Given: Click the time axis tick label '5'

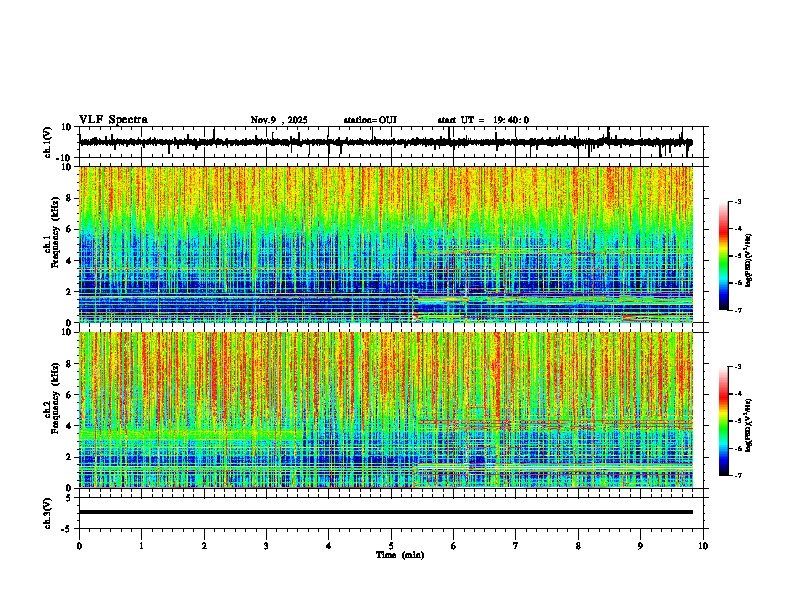Looking at the screenshot, I should (x=391, y=546).
